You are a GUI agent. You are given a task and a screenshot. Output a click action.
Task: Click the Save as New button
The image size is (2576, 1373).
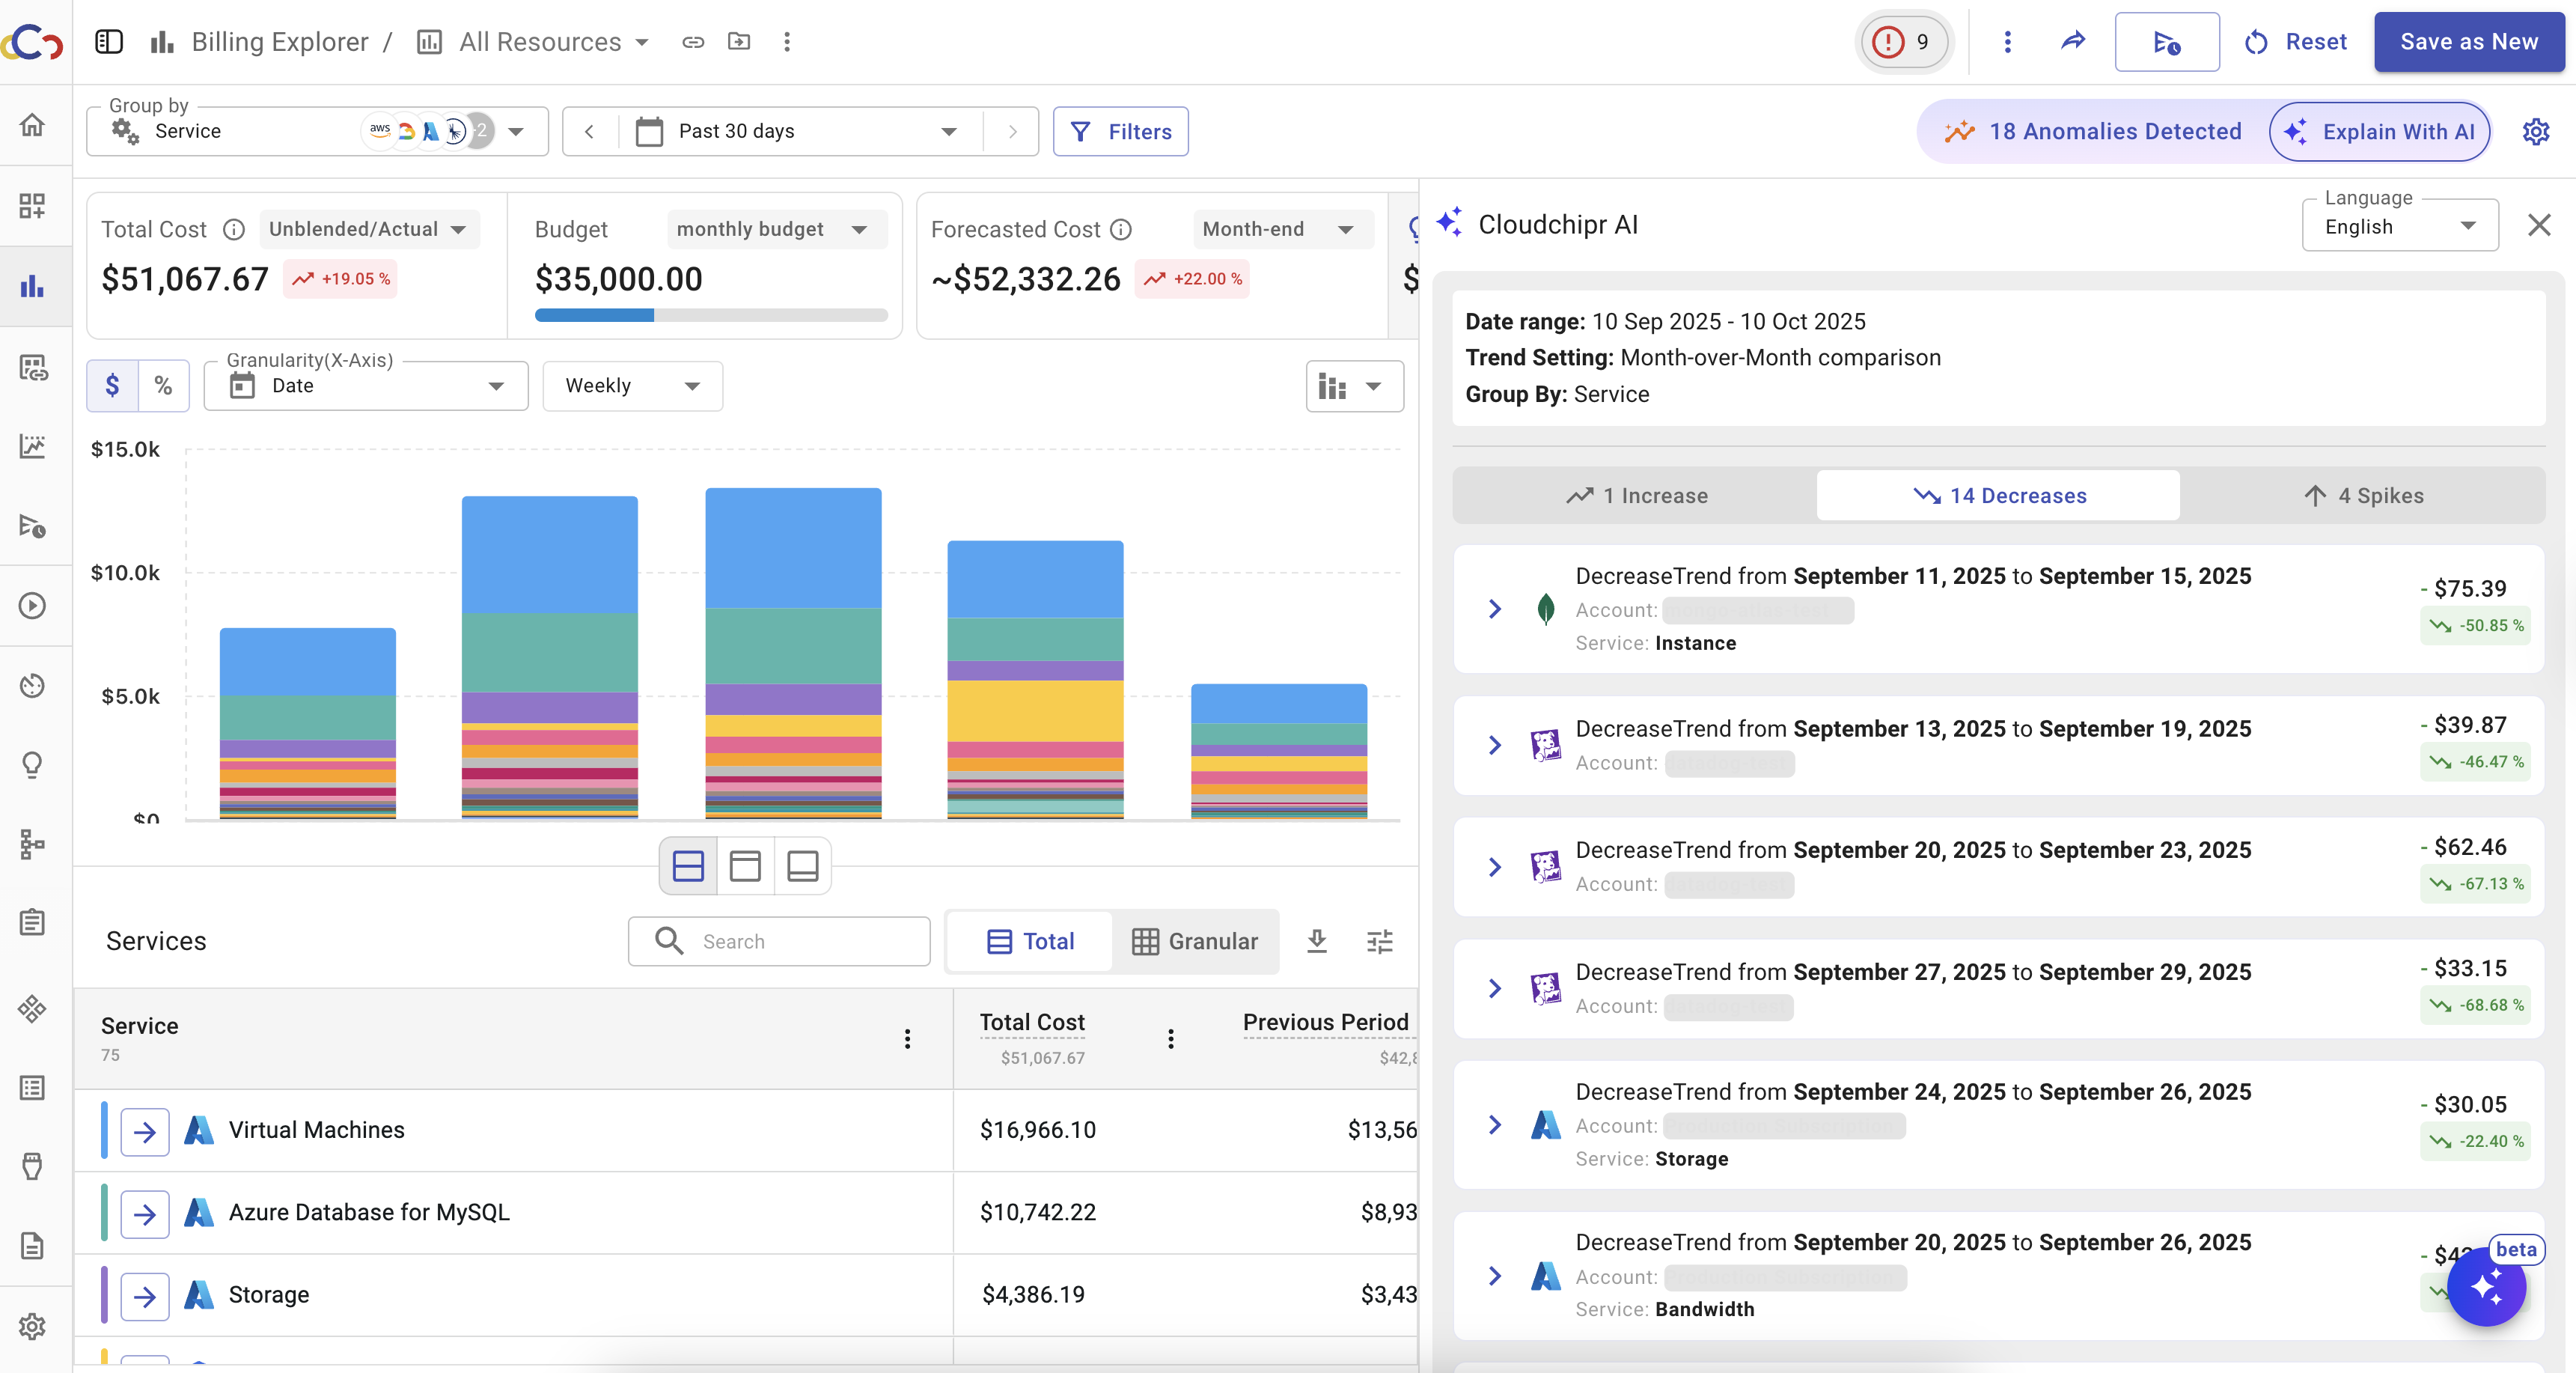click(2468, 42)
